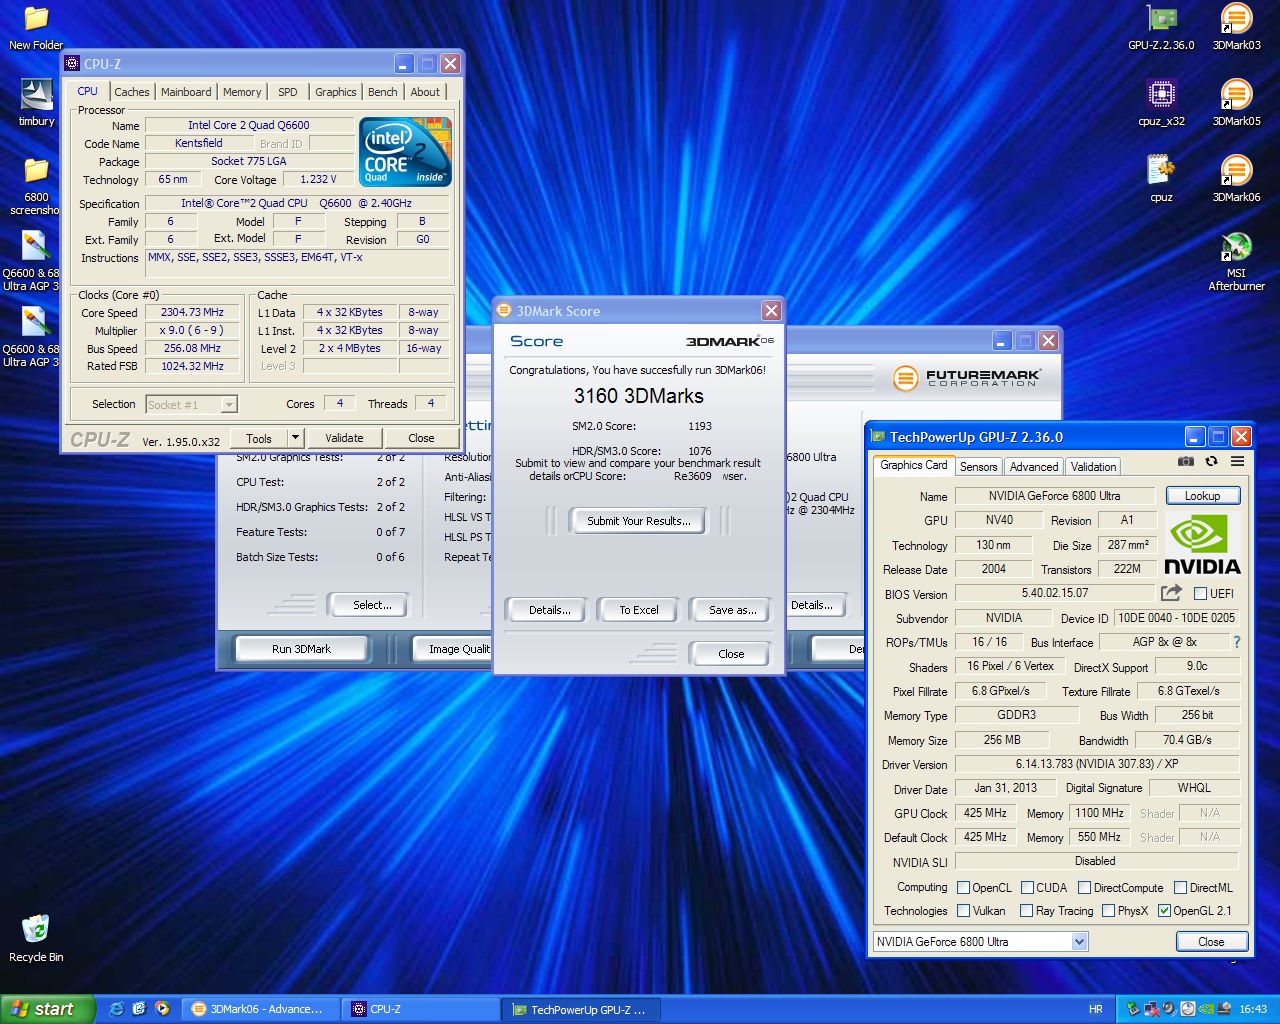Open the Sensors tab in GPU-Z
The height and width of the screenshot is (1024, 1280).
click(978, 467)
